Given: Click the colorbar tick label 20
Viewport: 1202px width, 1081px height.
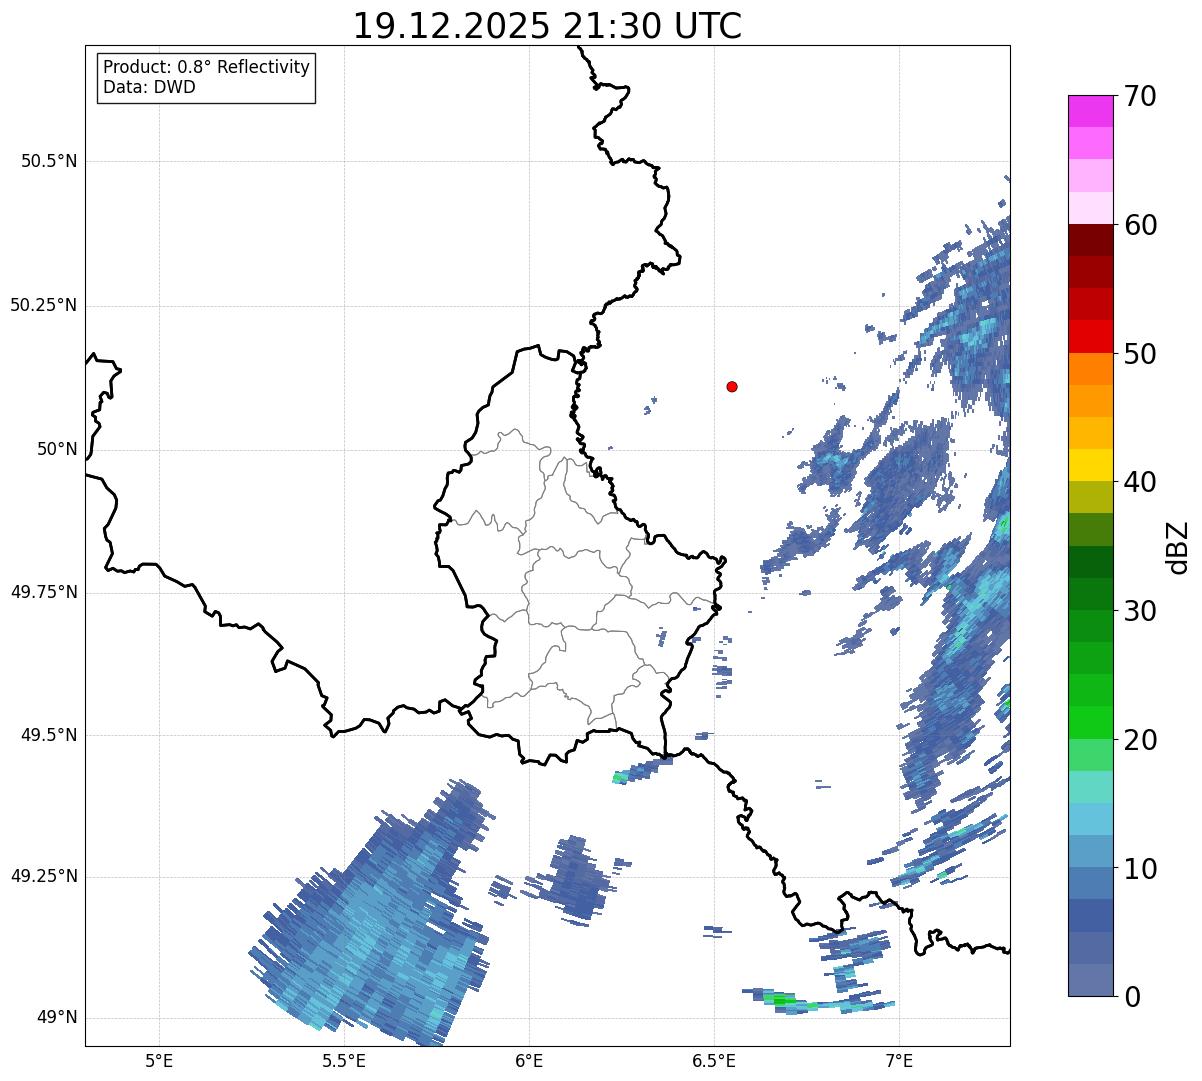Looking at the screenshot, I should [x=1139, y=740].
